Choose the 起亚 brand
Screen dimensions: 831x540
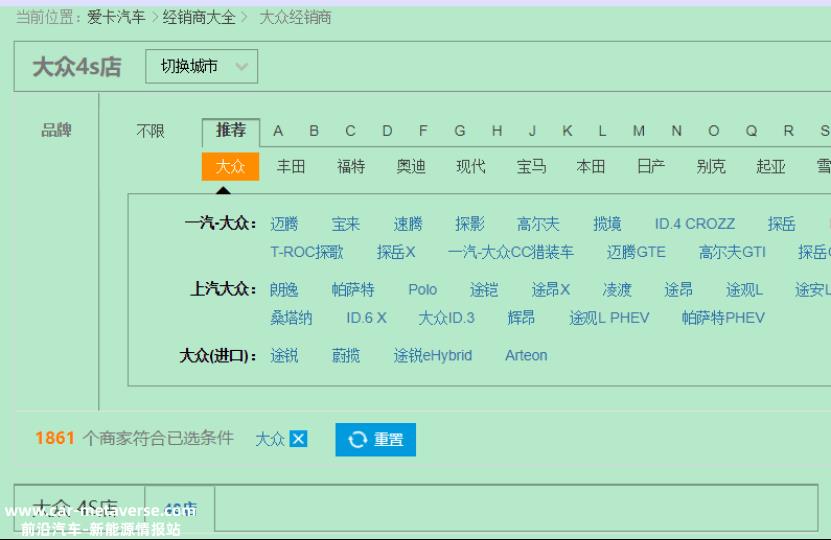point(771,166)
